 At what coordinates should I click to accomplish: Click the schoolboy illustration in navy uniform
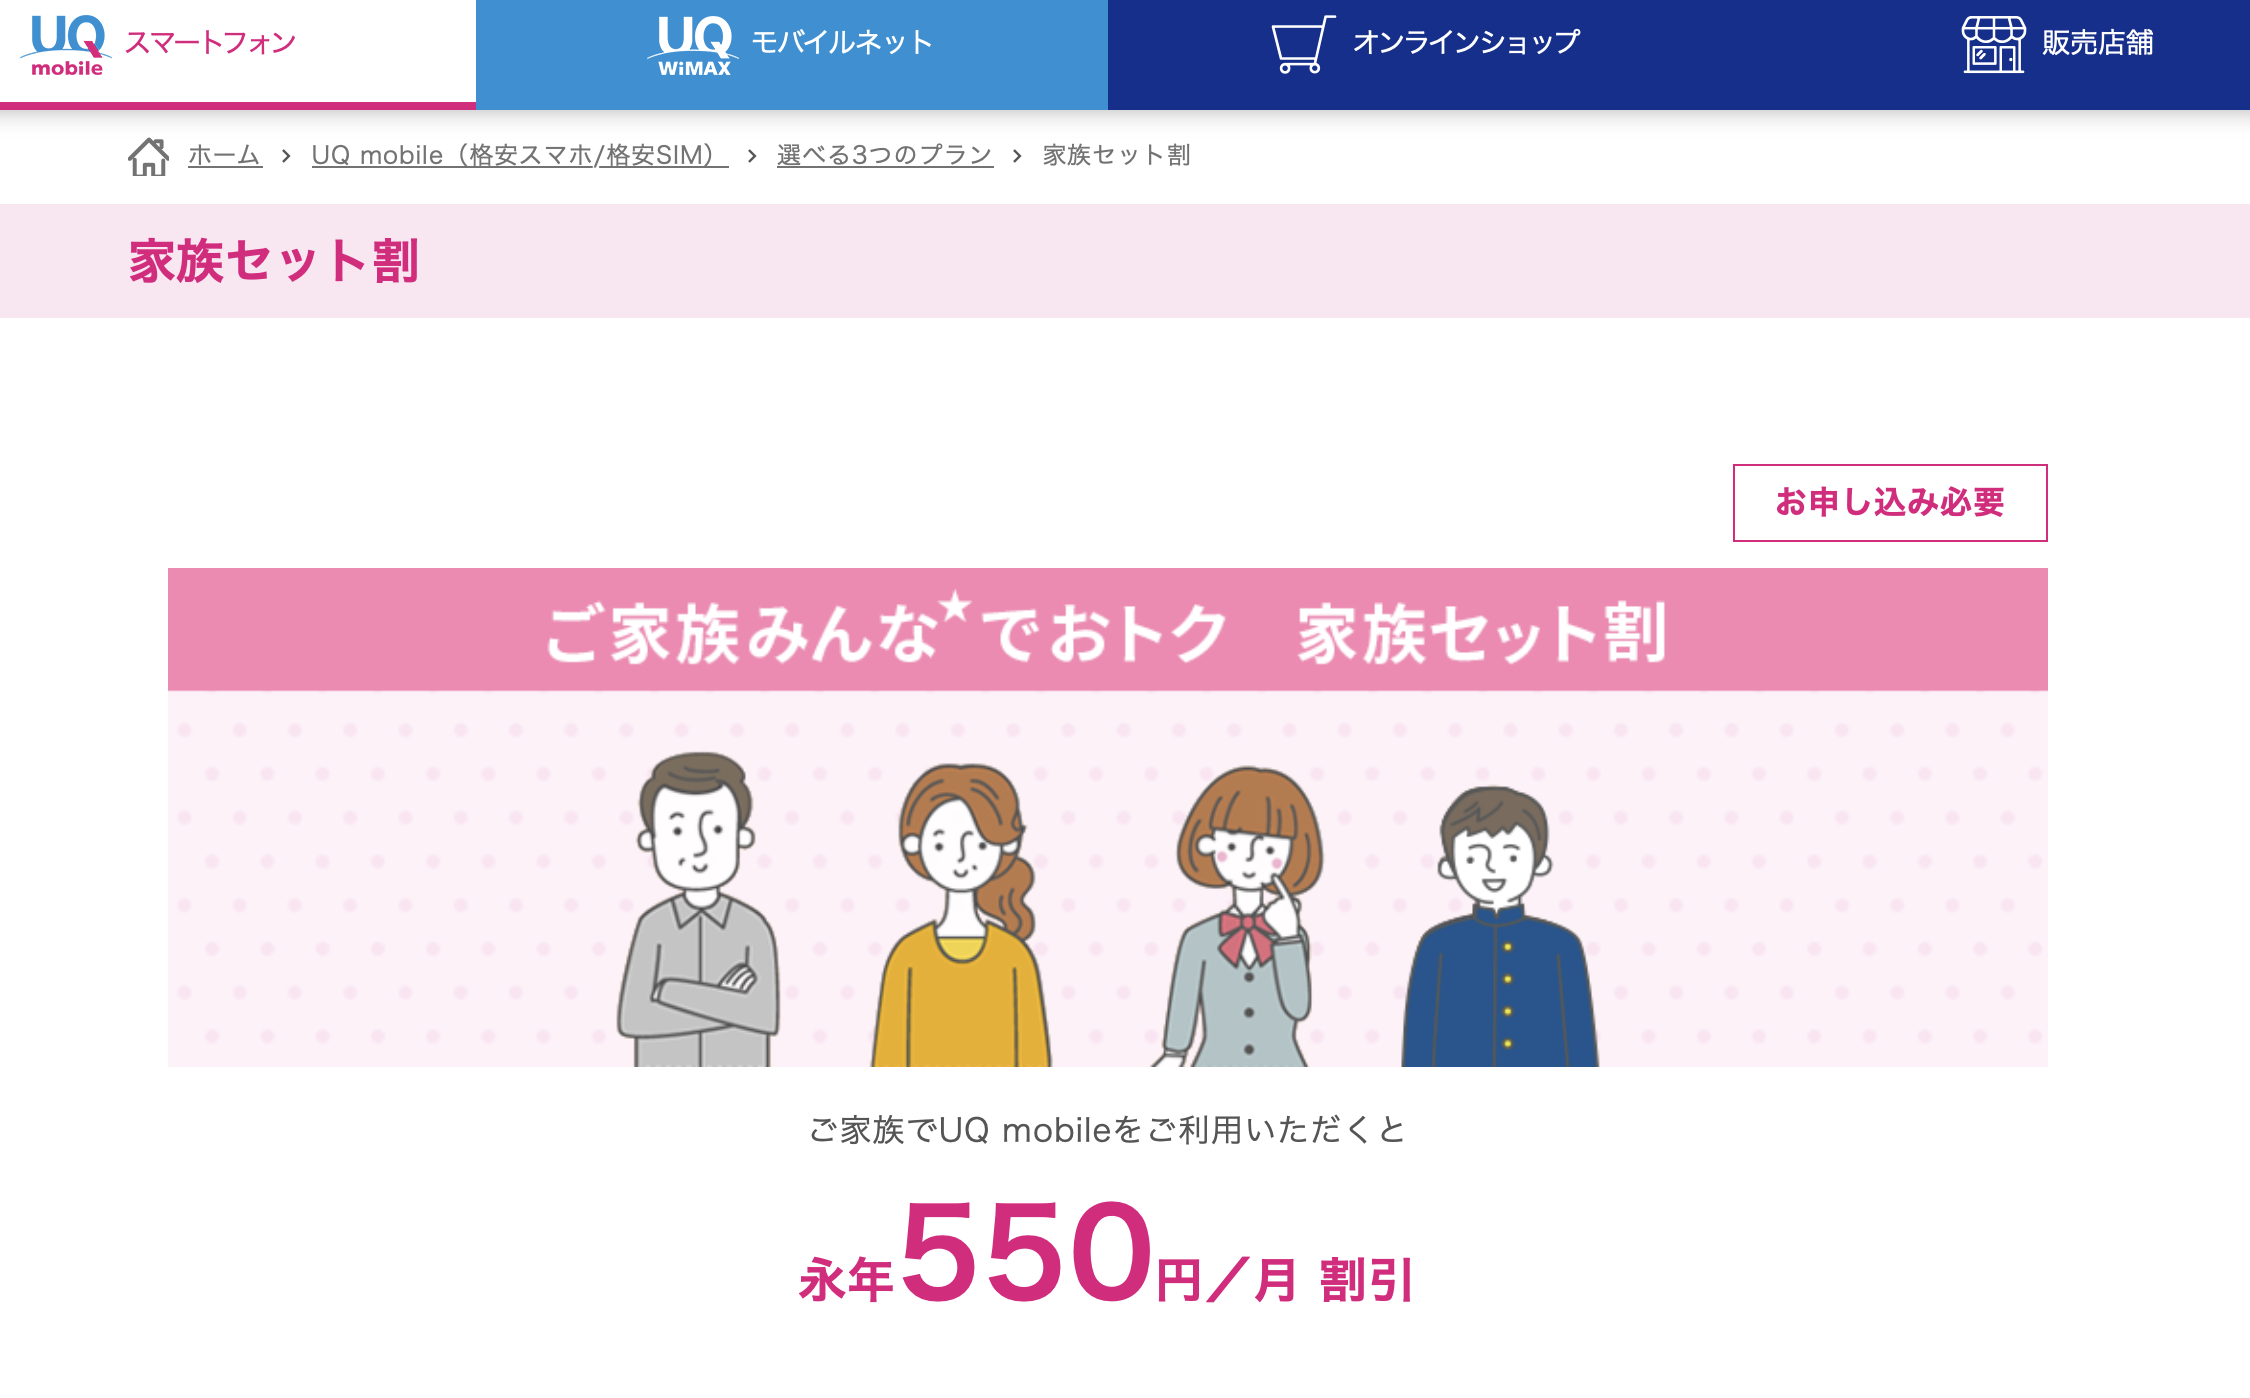click(1498, 926)
